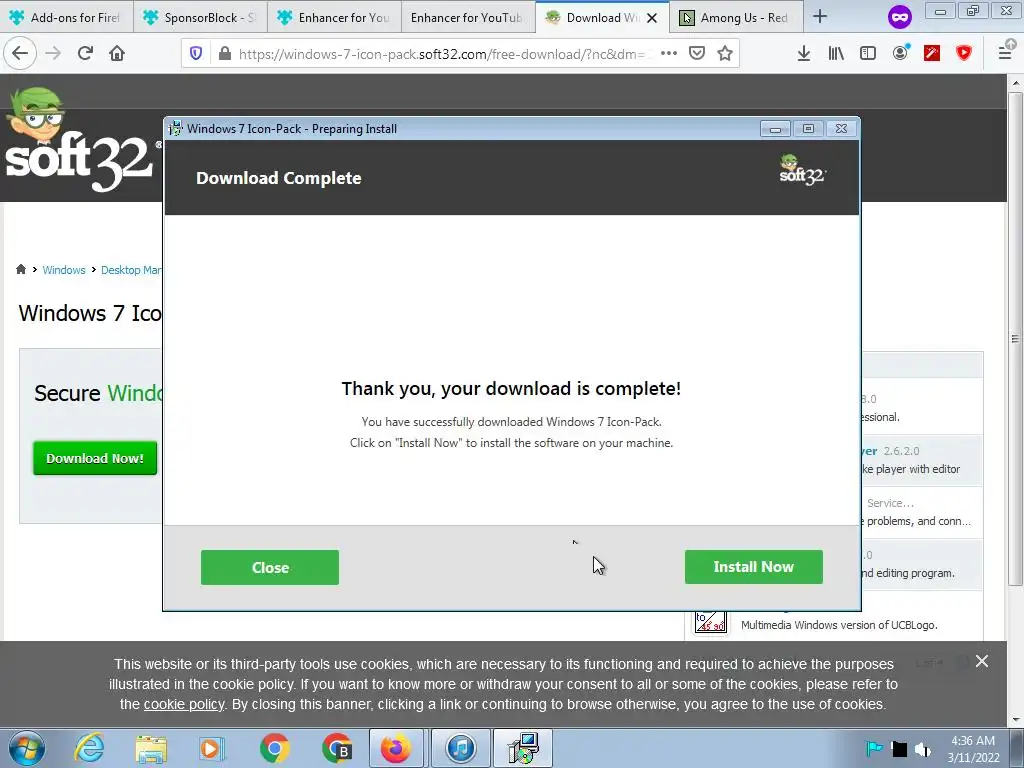Open the tracking protection shield icon
The width and height of the screenshot is (1024, 768).
click(x=196, y=54)
